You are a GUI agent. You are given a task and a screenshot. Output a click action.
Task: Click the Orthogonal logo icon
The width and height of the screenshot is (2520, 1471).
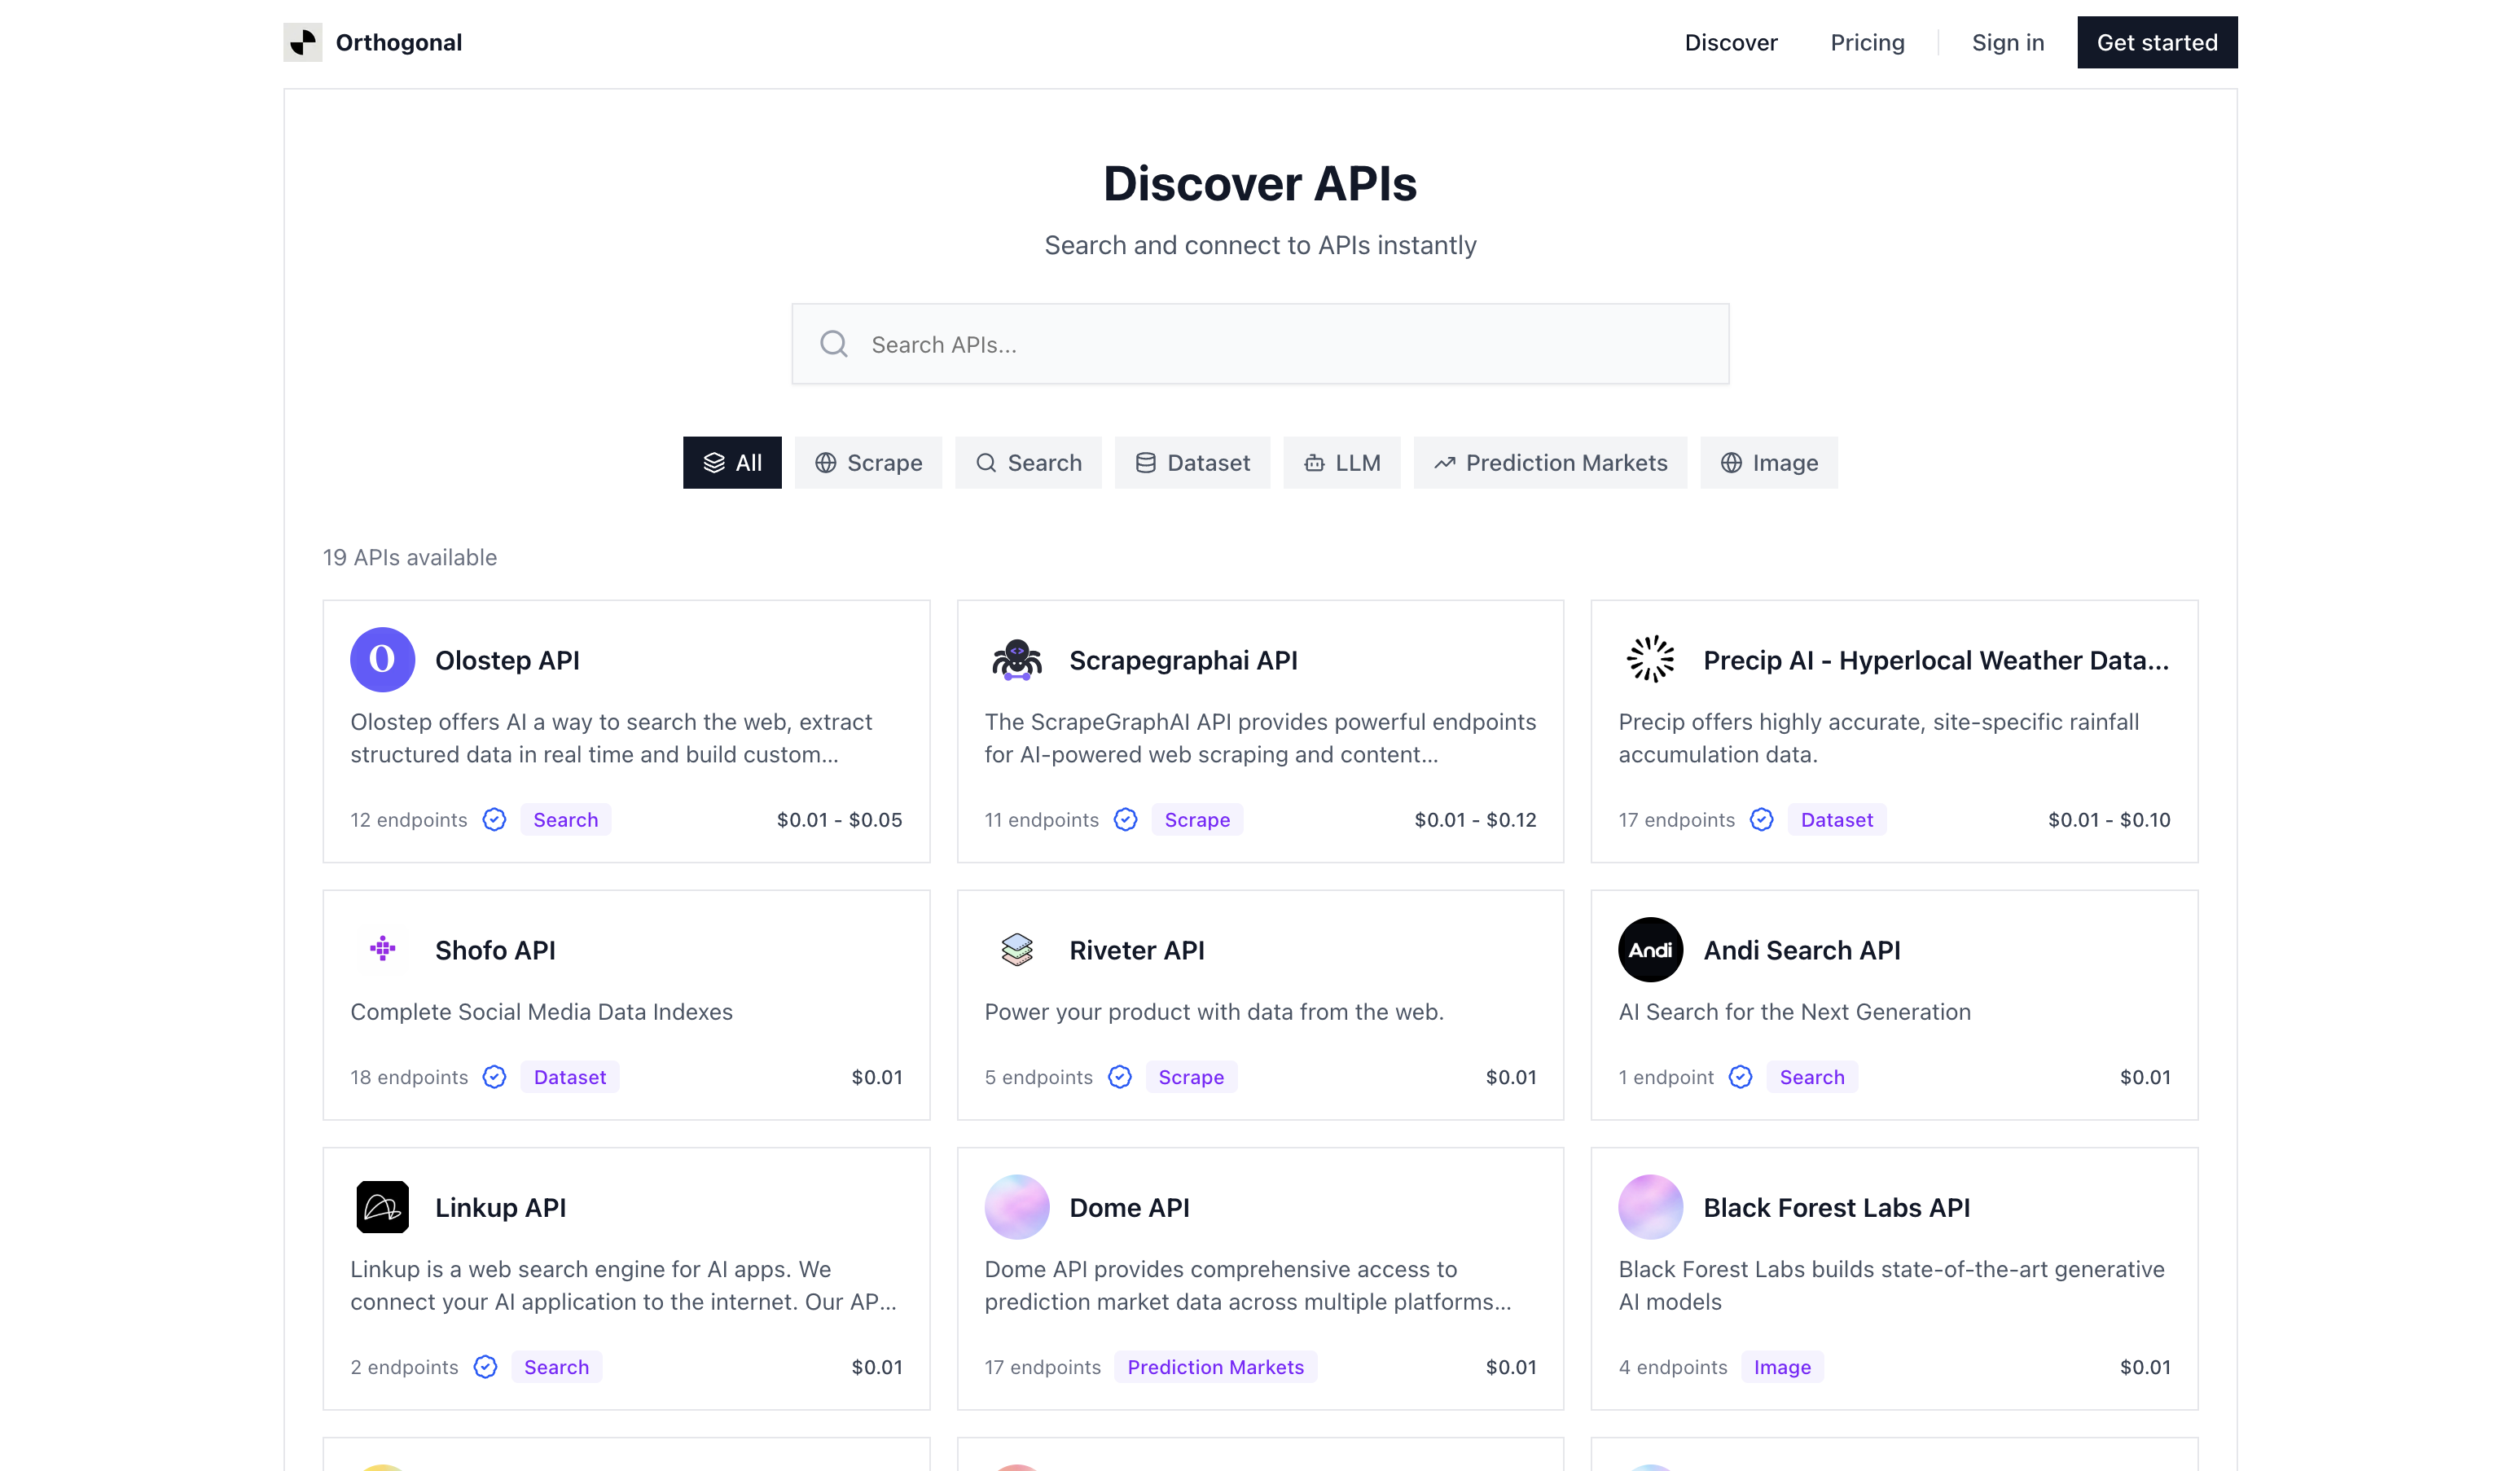(x=302, y=42)
